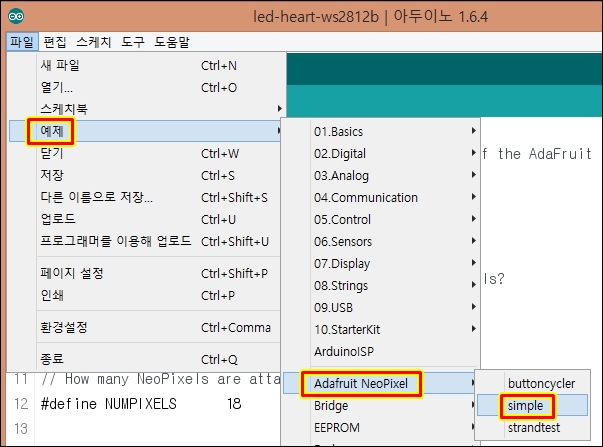Expand 08.Strings examples submenu
The height and width of the screenshot is (447, 603).
pos(381,285)
